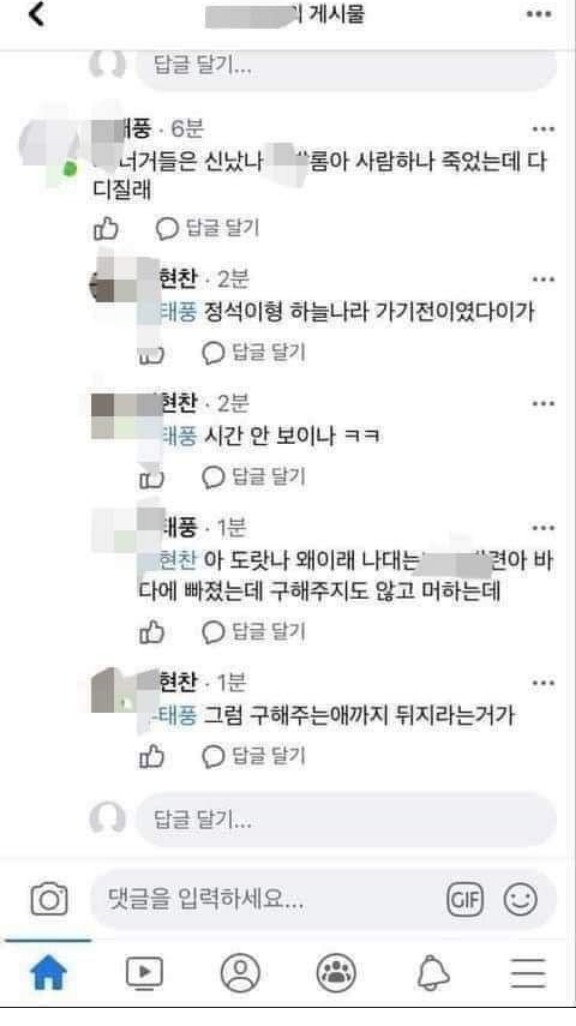The width and height of the screenshot is (576, 1026).
Task: Open the post options three-dot menu in the header
Action: 539,14
